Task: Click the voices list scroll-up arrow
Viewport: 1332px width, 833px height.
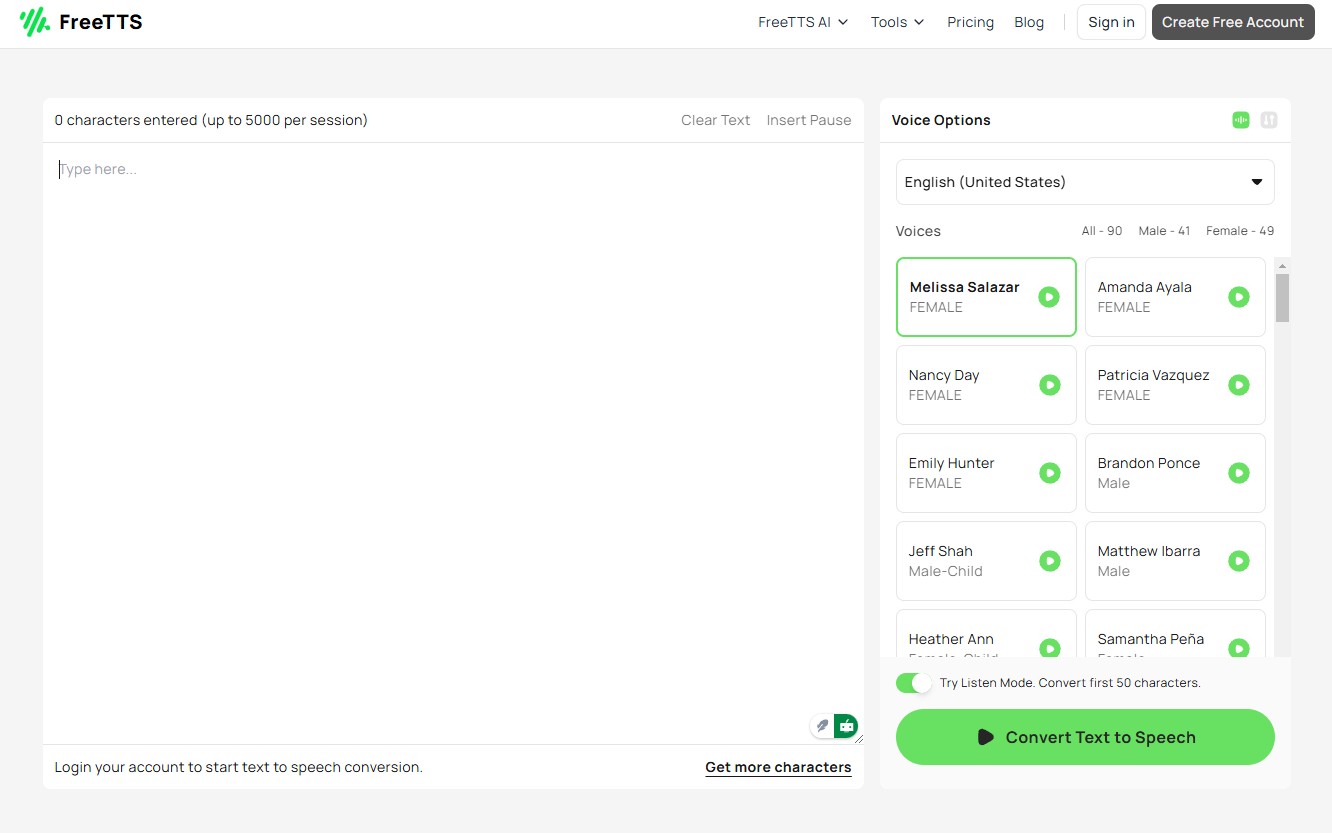Action: pyautogui.click(x=1282, y=266)
